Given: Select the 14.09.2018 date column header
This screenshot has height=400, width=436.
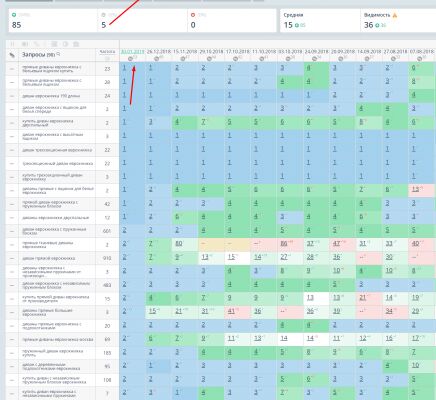Looking at the screenshot, I should click(369, 52).
